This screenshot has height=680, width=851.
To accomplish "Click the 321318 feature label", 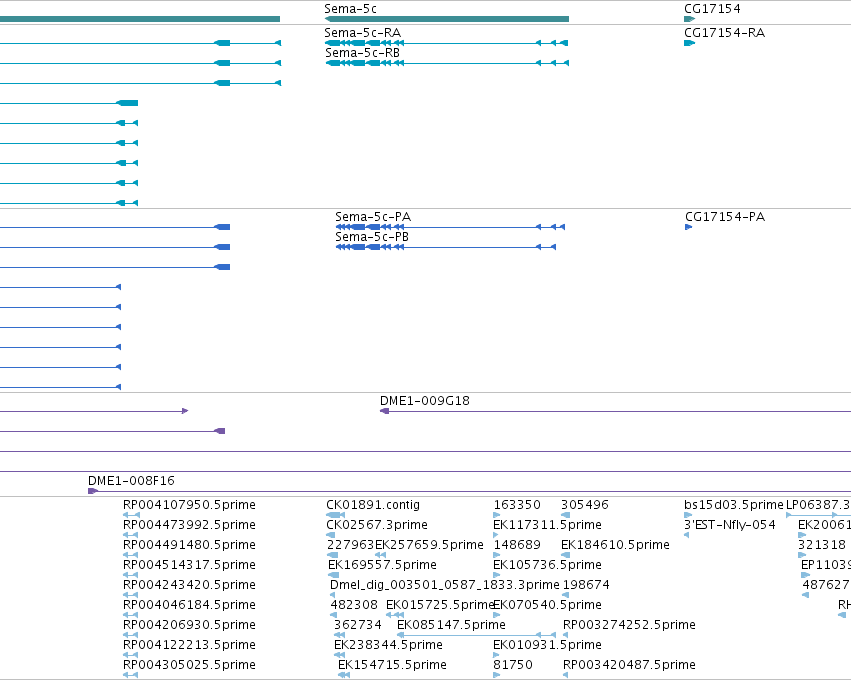I will (822, 545).
